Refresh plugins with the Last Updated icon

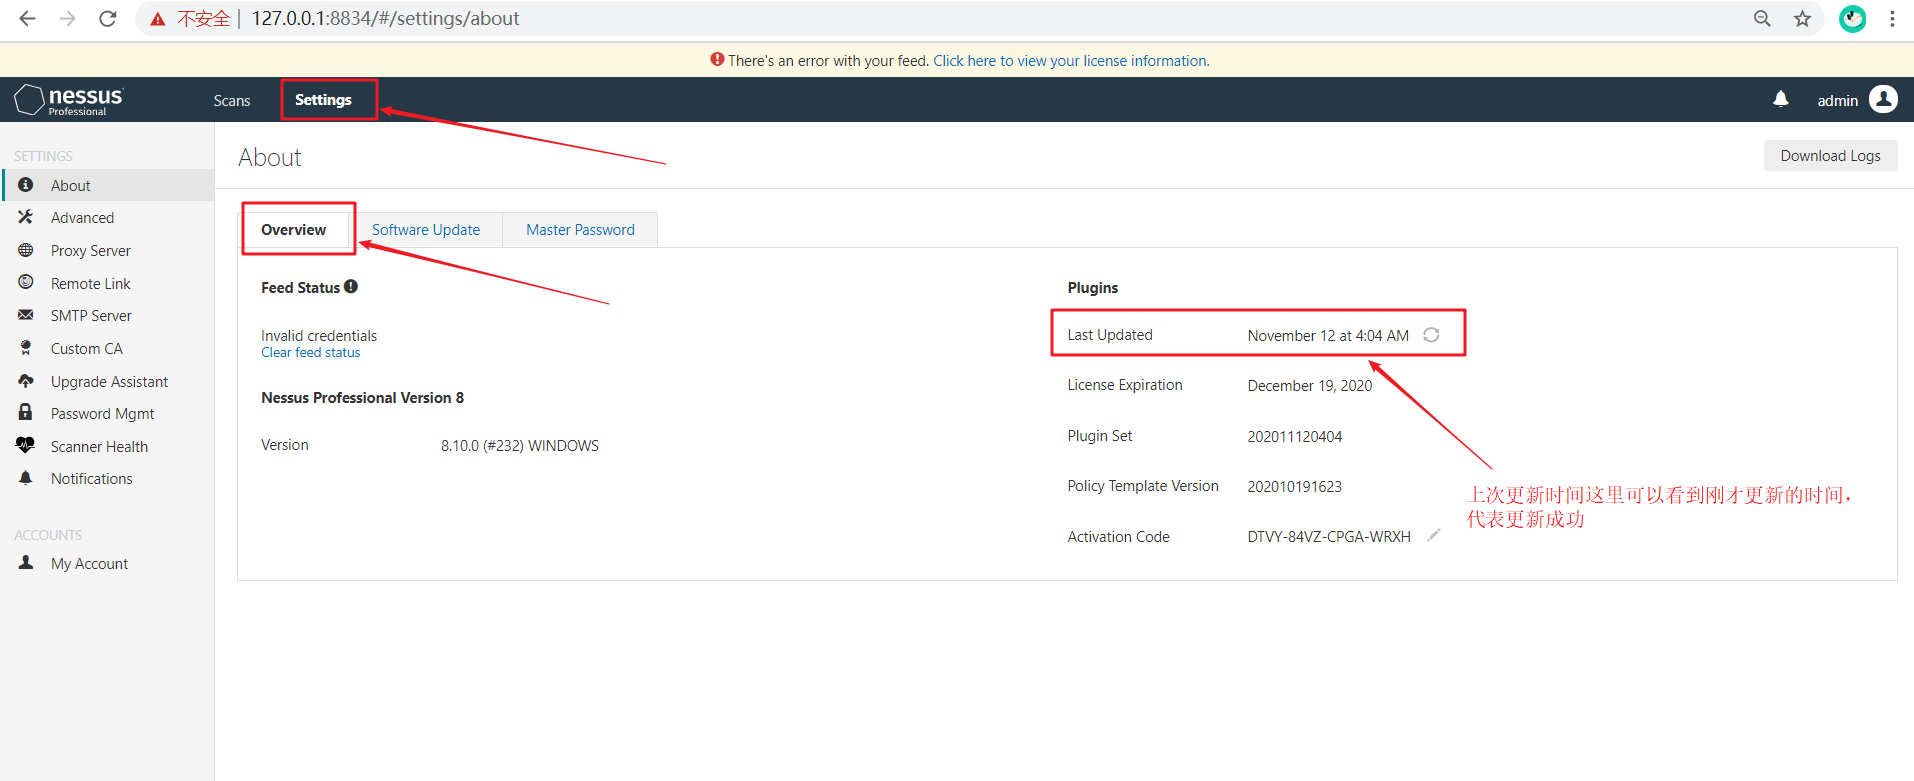(x=1431, y=335)
